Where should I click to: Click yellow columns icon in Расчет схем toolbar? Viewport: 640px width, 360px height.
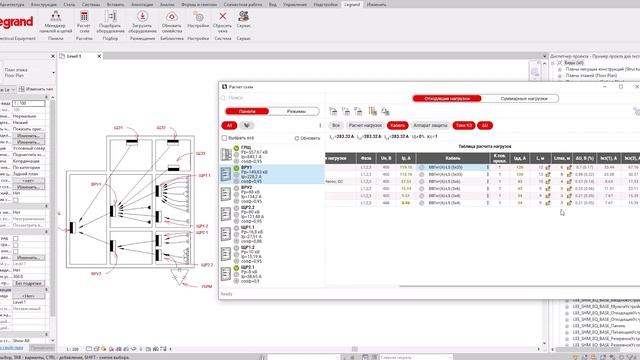tap(372, 111)
